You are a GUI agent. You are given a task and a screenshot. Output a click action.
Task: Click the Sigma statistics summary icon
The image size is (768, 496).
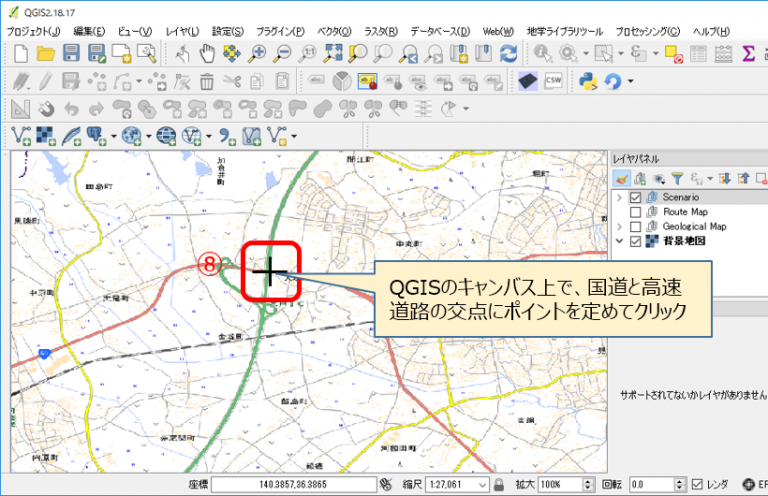748,53
